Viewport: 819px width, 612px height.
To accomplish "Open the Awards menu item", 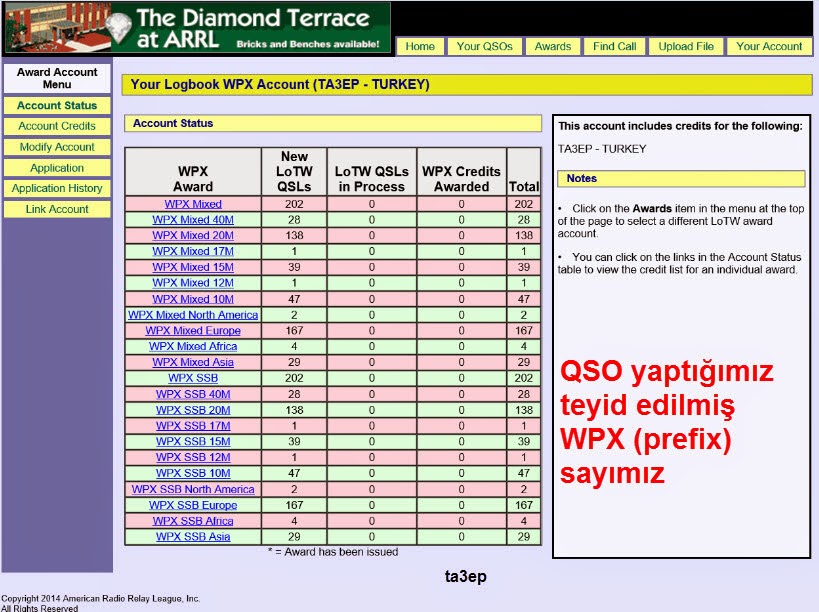I will tap(553, 46).
